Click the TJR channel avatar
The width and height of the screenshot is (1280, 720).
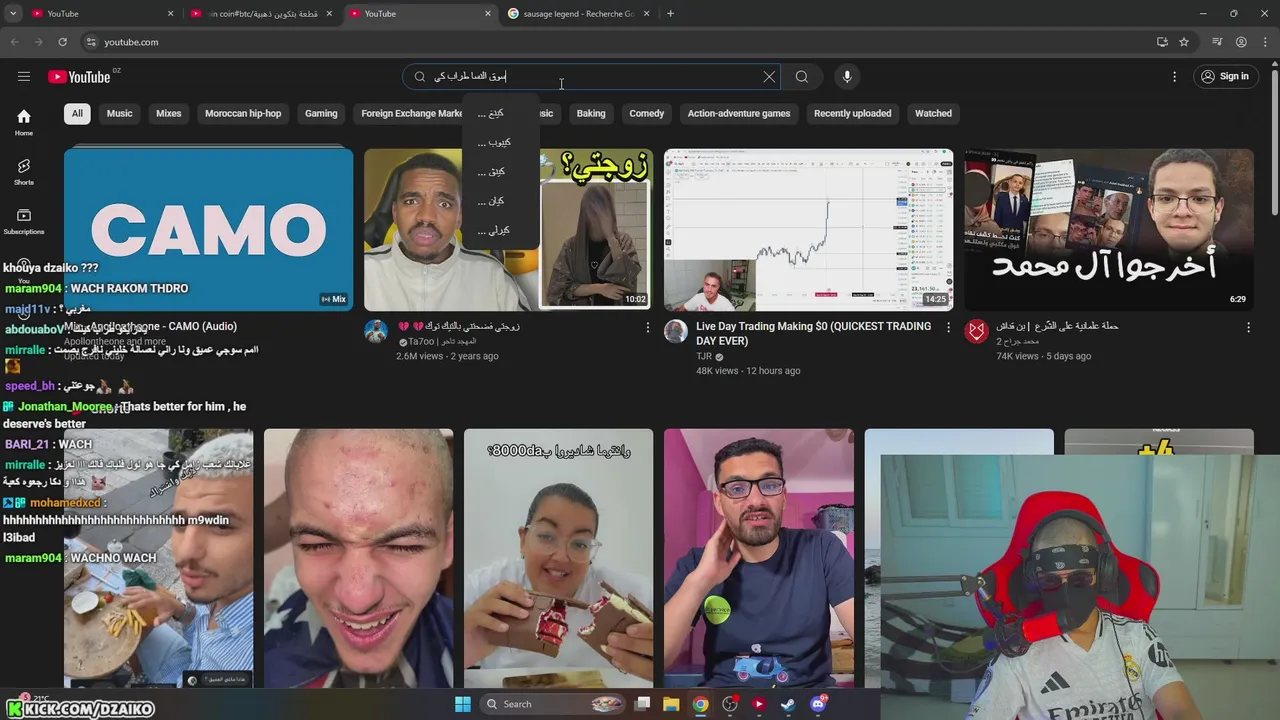point(676,331)
